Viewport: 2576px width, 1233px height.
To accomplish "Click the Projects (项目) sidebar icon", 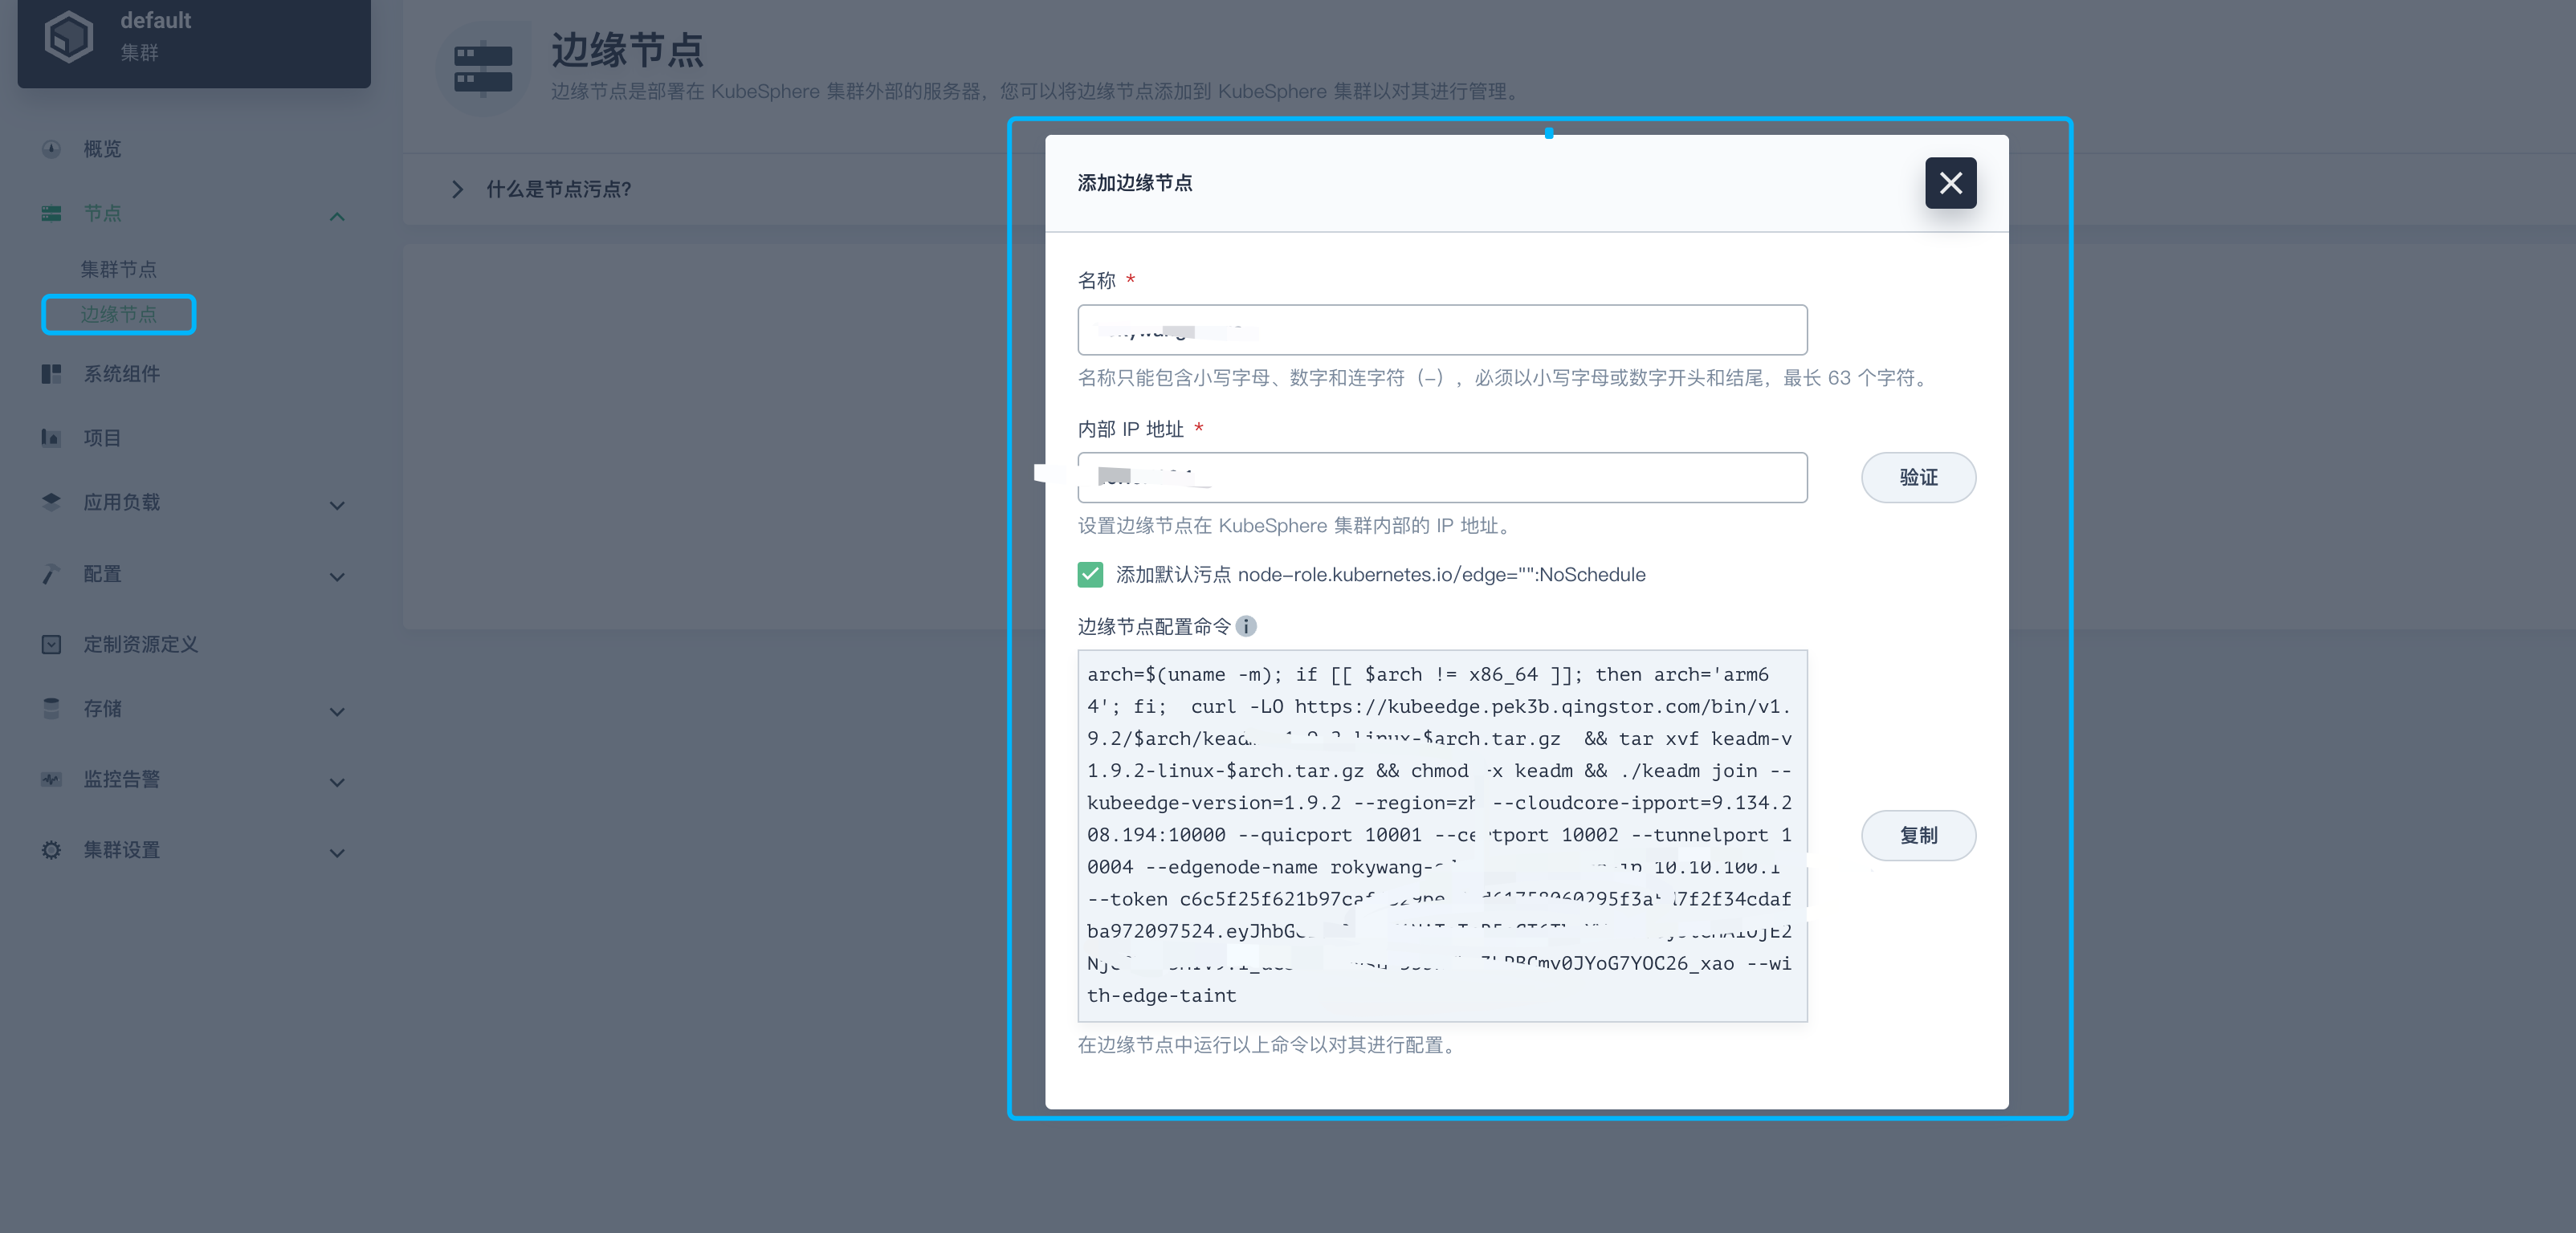I will 51,438.
